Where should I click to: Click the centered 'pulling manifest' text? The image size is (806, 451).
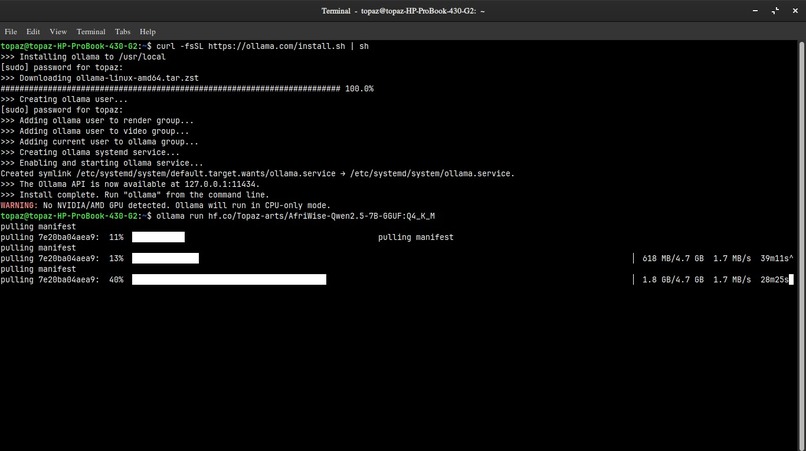416,237
